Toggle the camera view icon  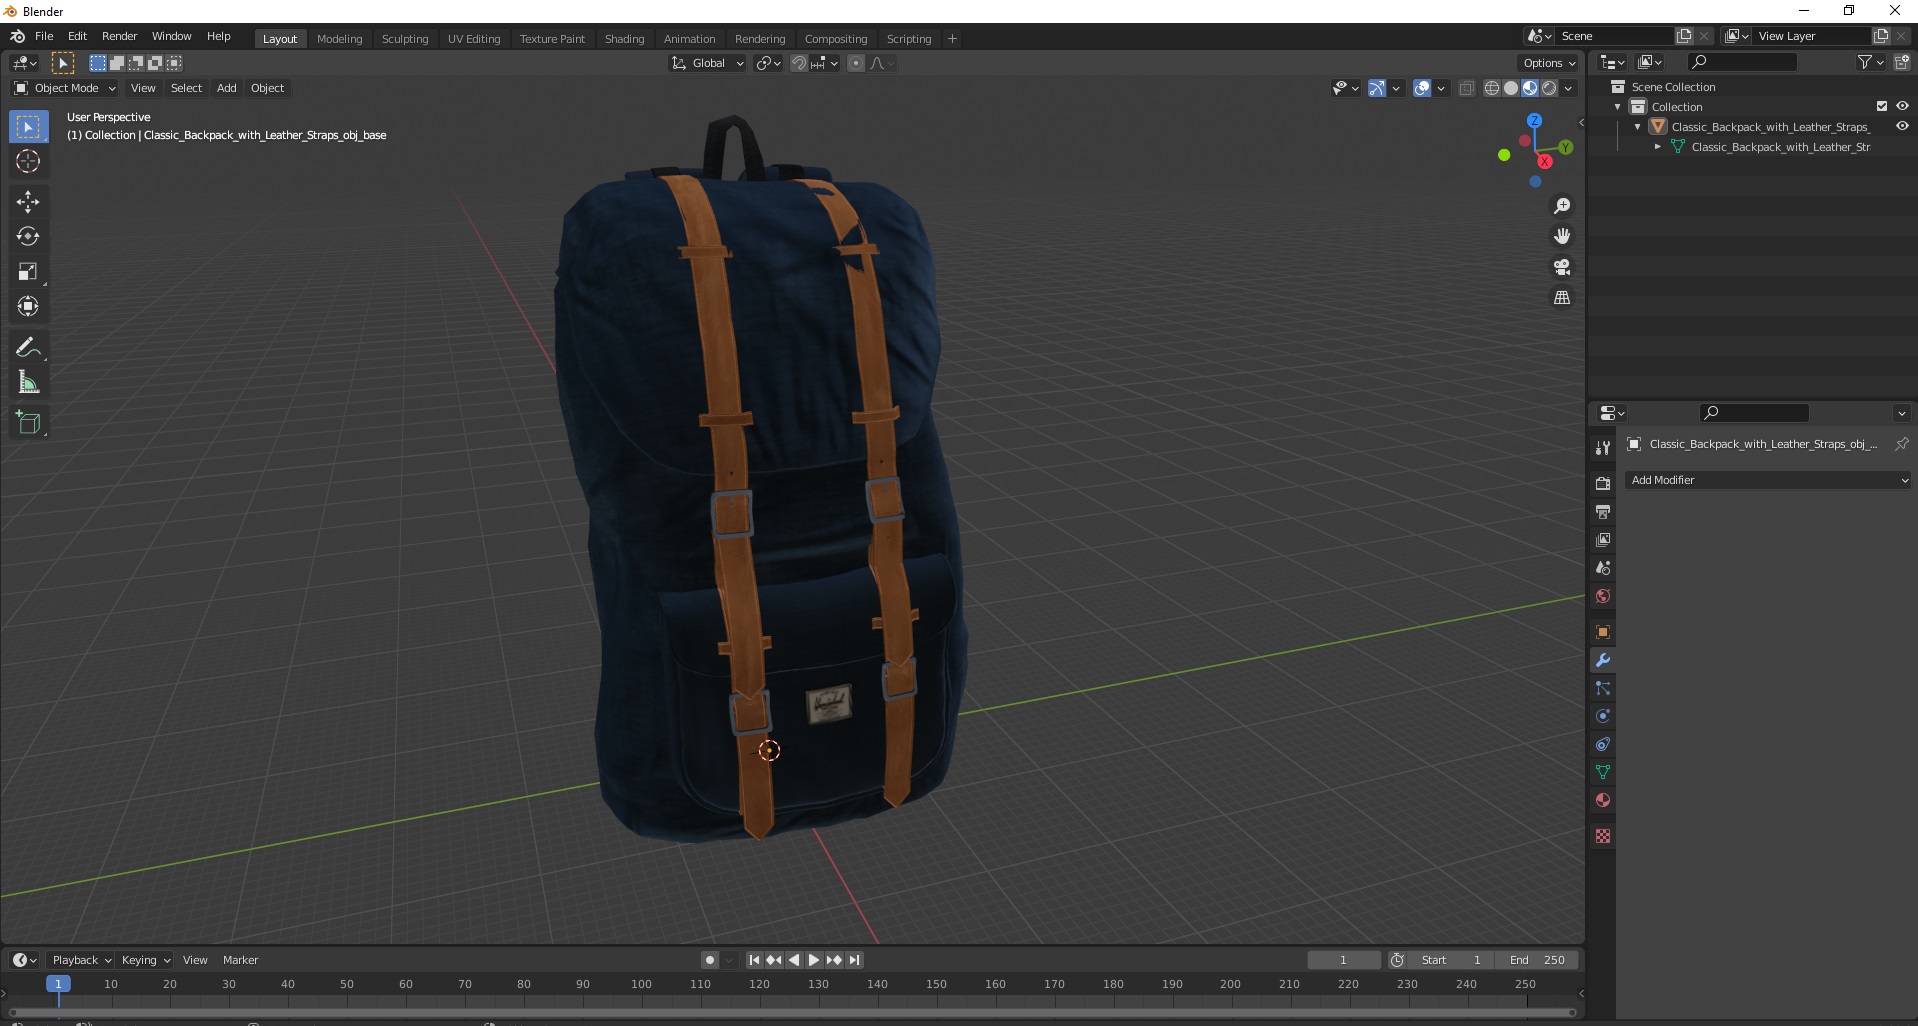(1562, 267)
